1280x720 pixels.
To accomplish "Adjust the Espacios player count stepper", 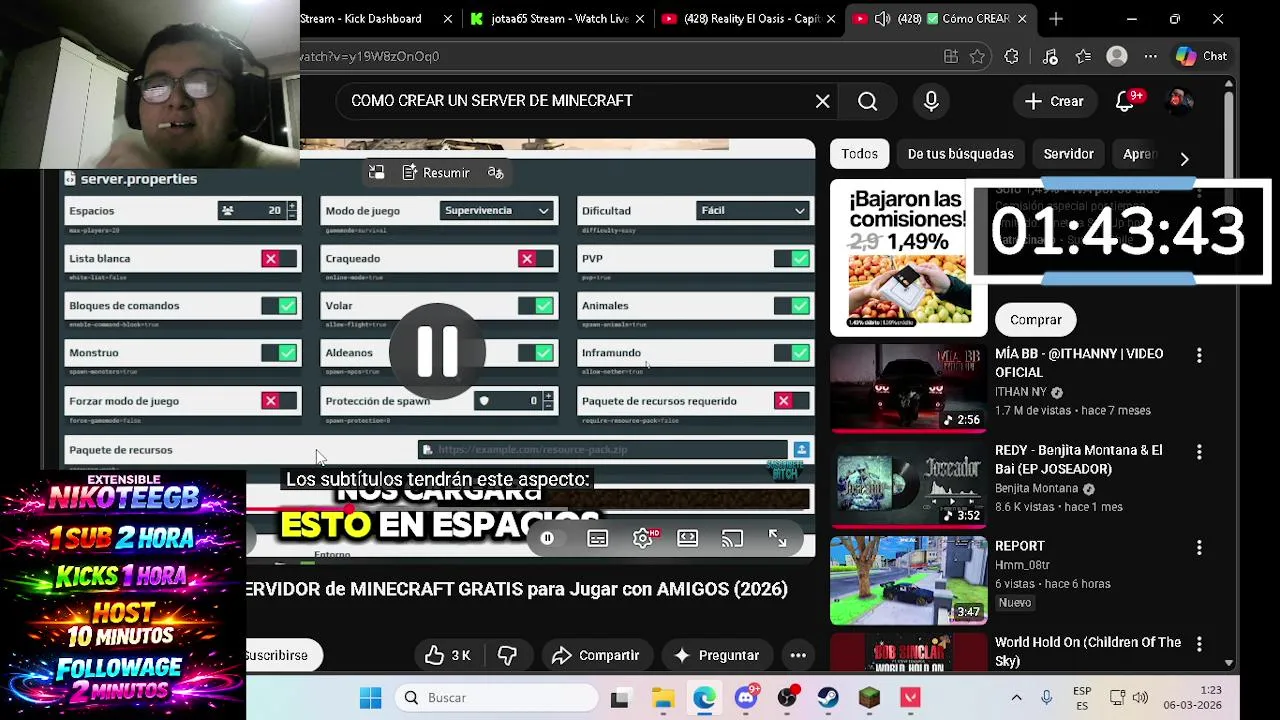I will (x=292, y=211).
